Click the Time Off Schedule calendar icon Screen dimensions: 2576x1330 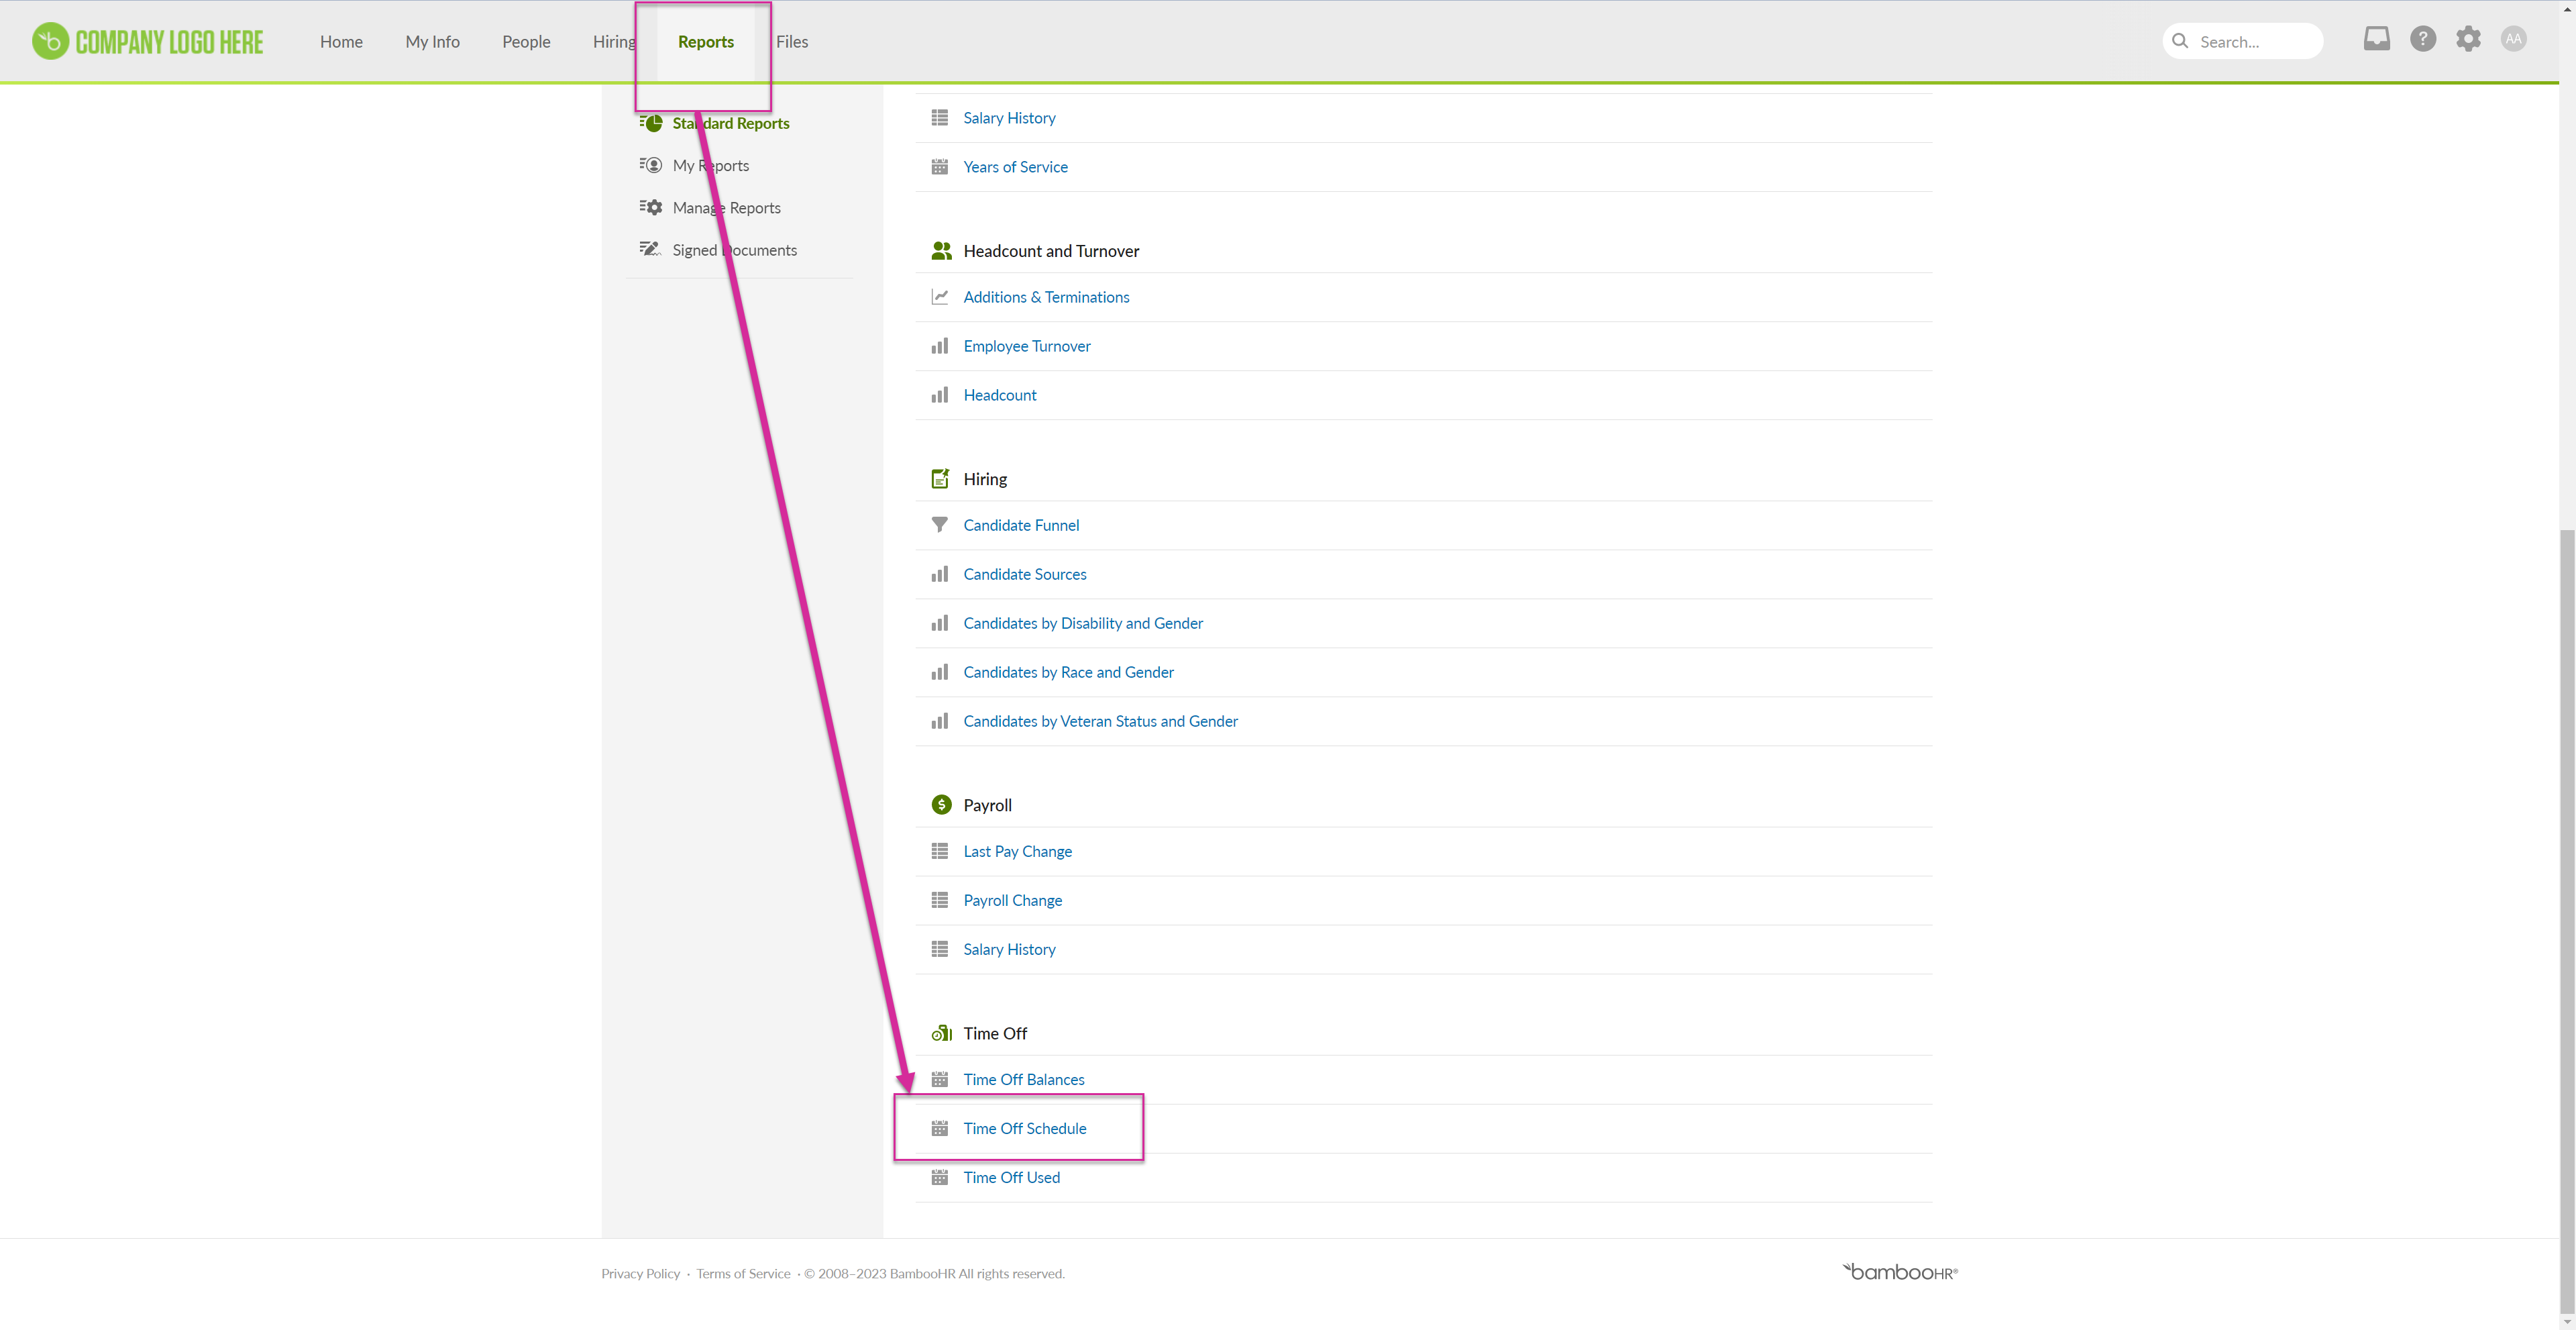[939, 1128]
